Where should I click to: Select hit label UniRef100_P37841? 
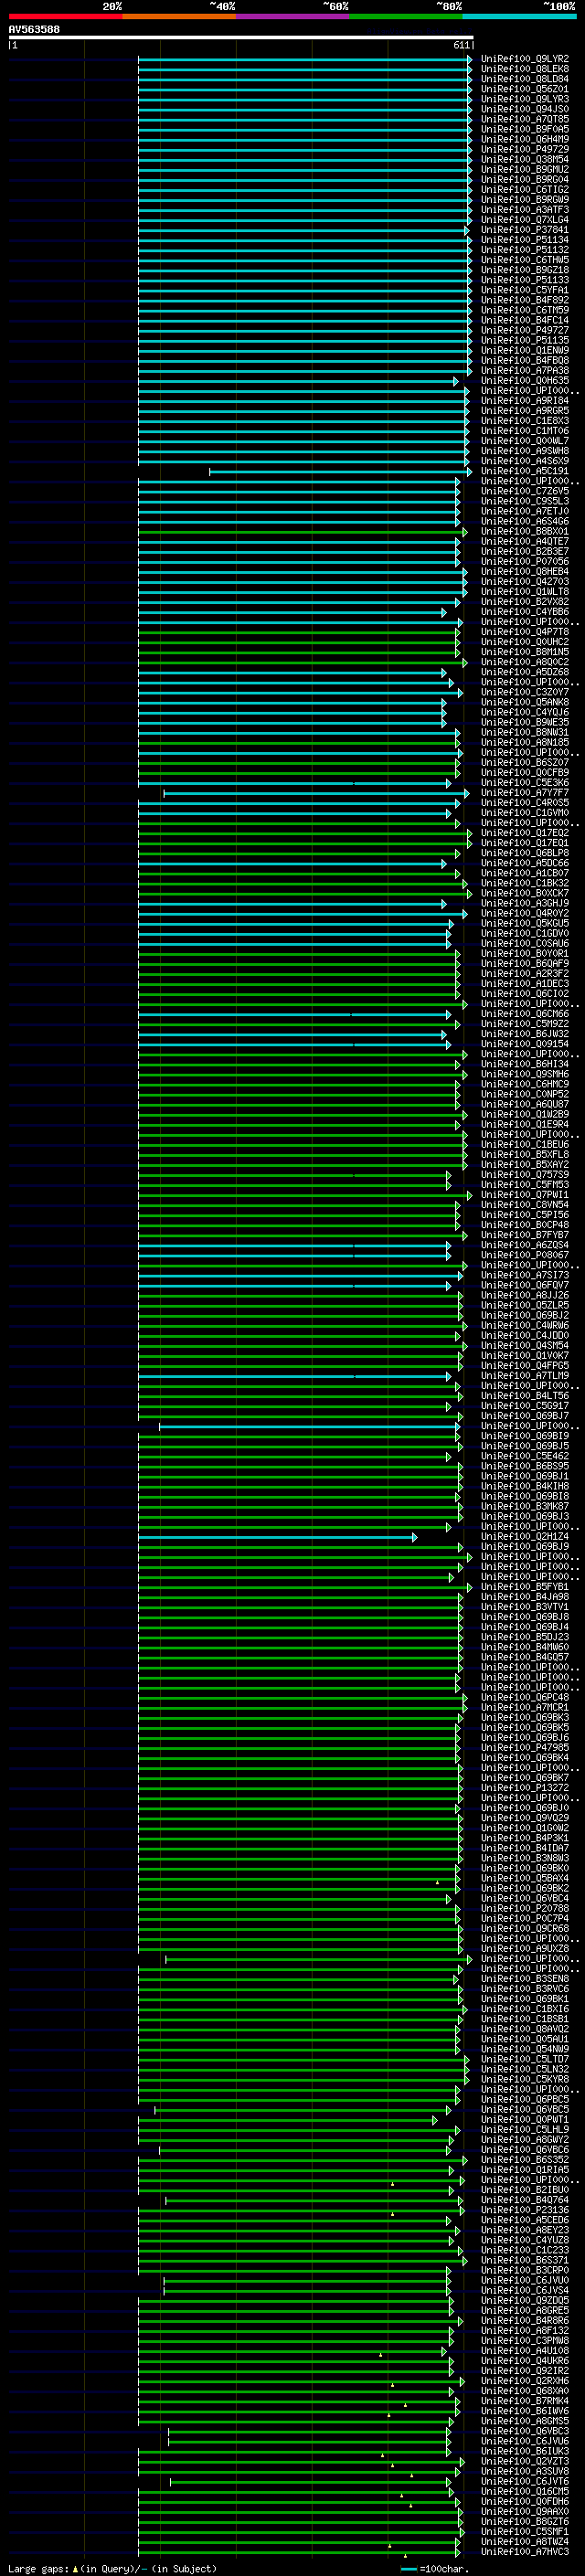pyautogui.click(x=525, y=230)
